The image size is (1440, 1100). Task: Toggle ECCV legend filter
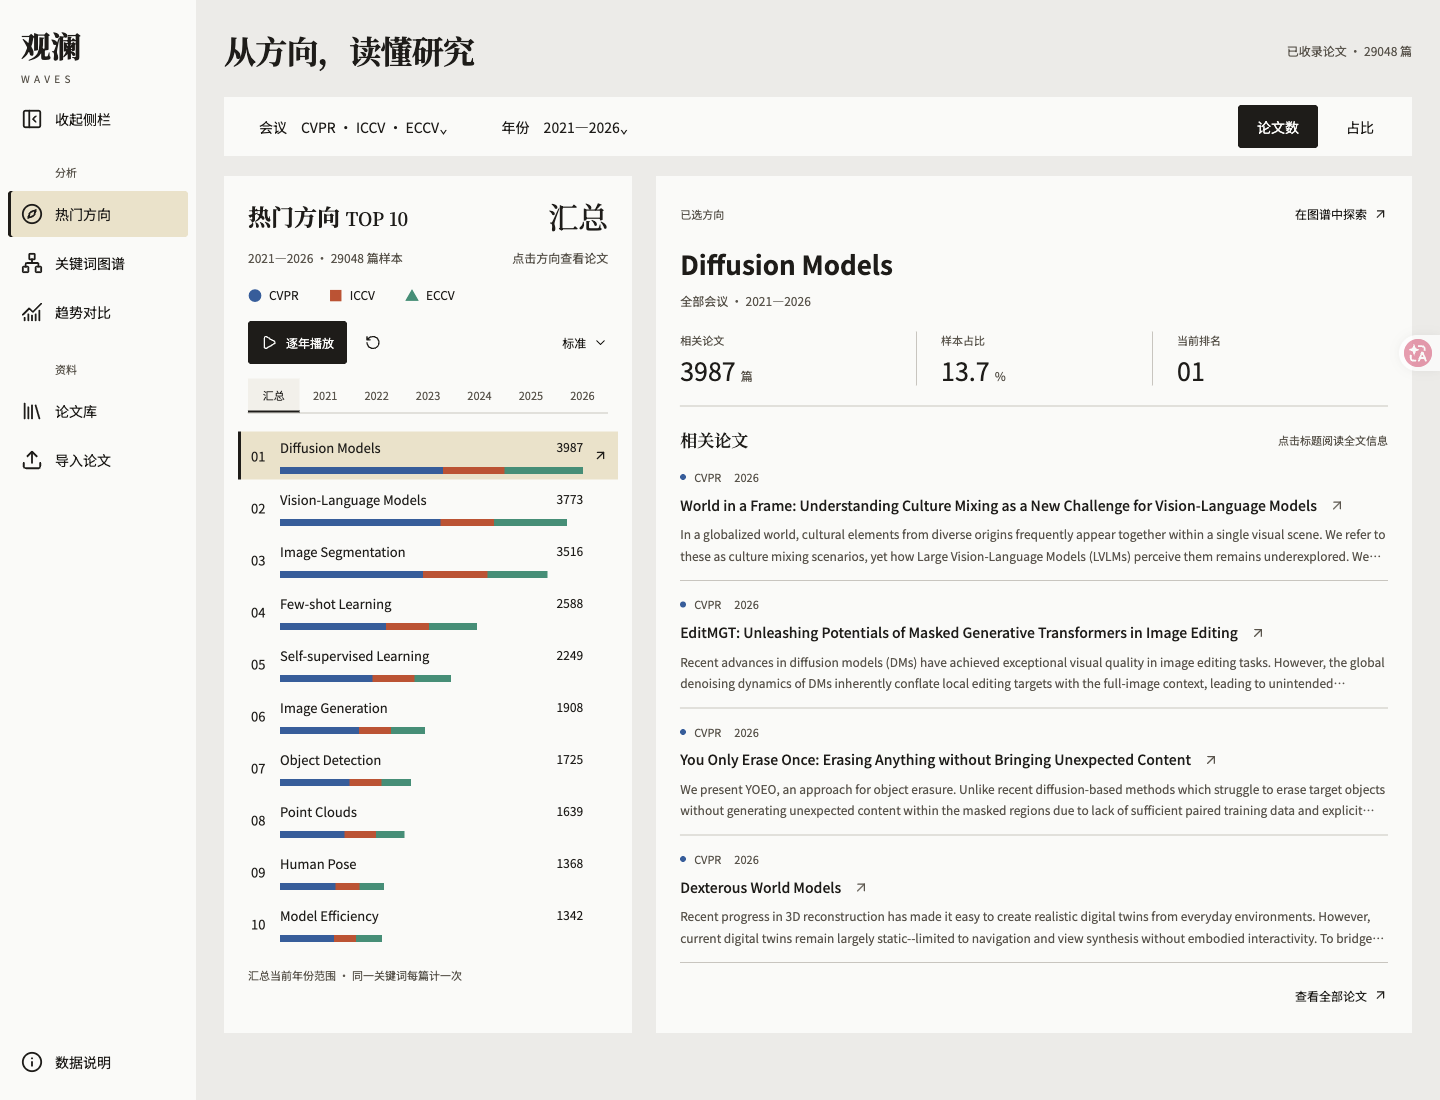(x=430, y=296)
